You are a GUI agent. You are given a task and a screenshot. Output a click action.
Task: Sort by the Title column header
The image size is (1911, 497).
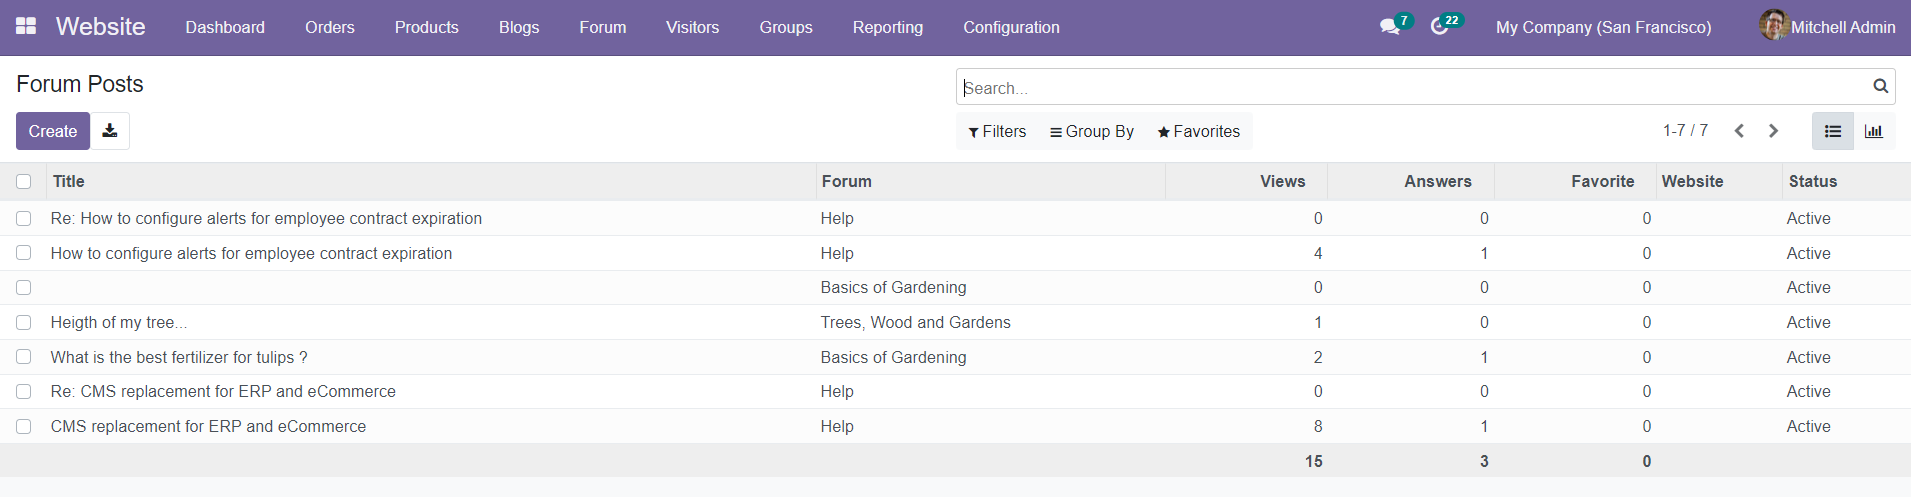[430, 181]
